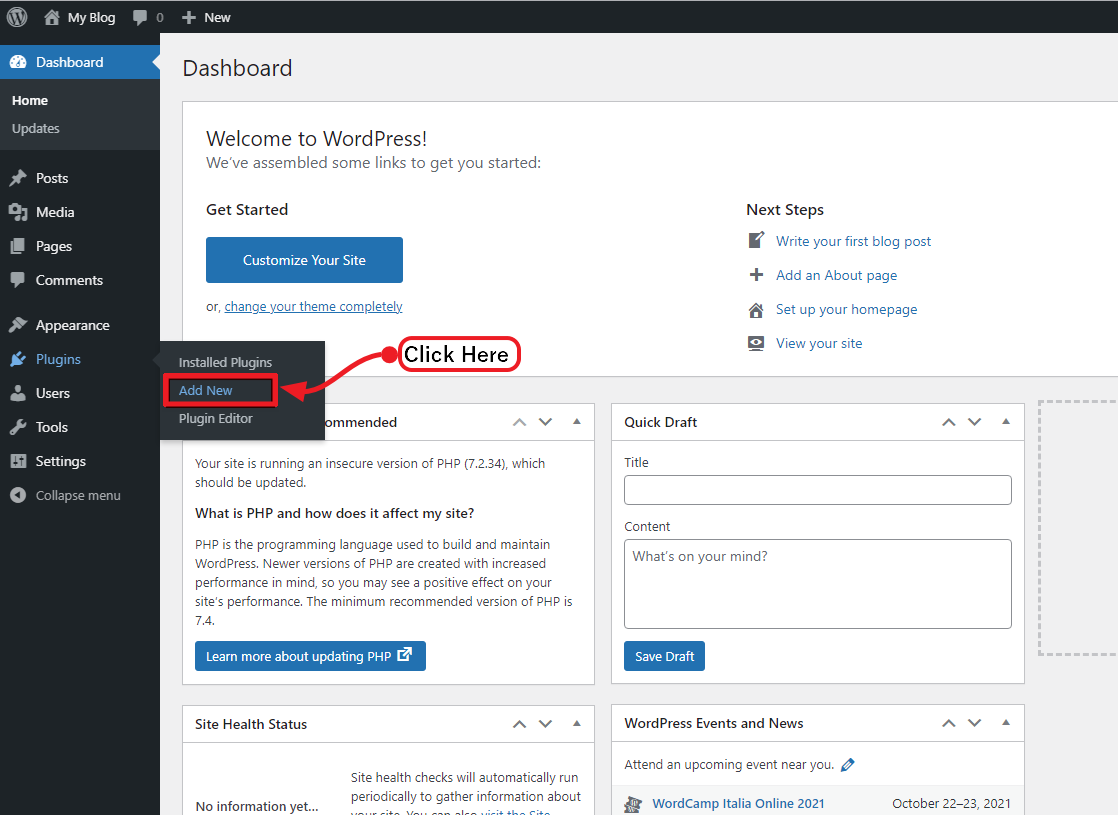Move PHP Update widget down
This screenshot has height=815, width=1118.
pos(545,422)
